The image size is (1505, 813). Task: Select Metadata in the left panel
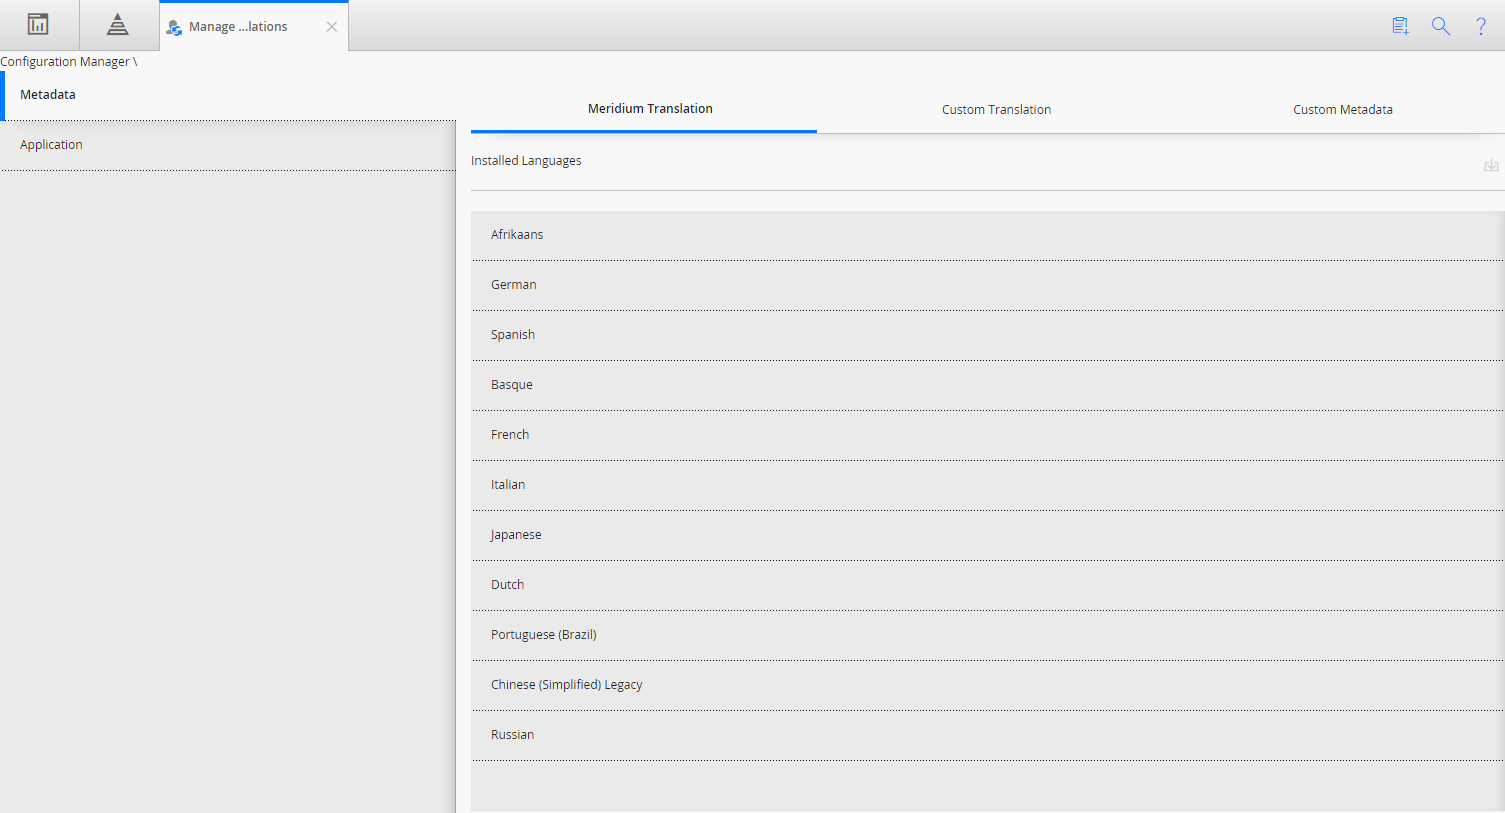pos(228,95)
